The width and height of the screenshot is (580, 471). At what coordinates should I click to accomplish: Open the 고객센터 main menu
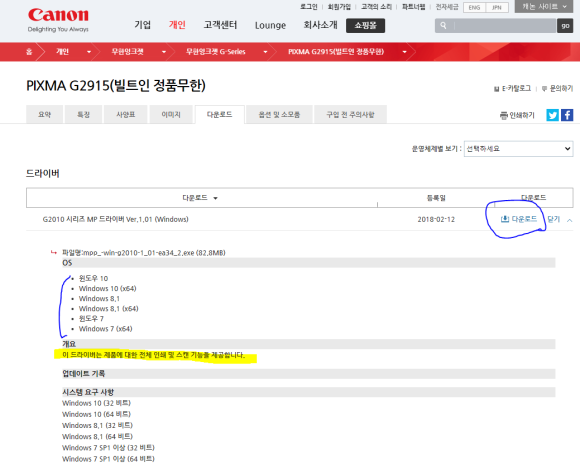(x=220, y=25)
